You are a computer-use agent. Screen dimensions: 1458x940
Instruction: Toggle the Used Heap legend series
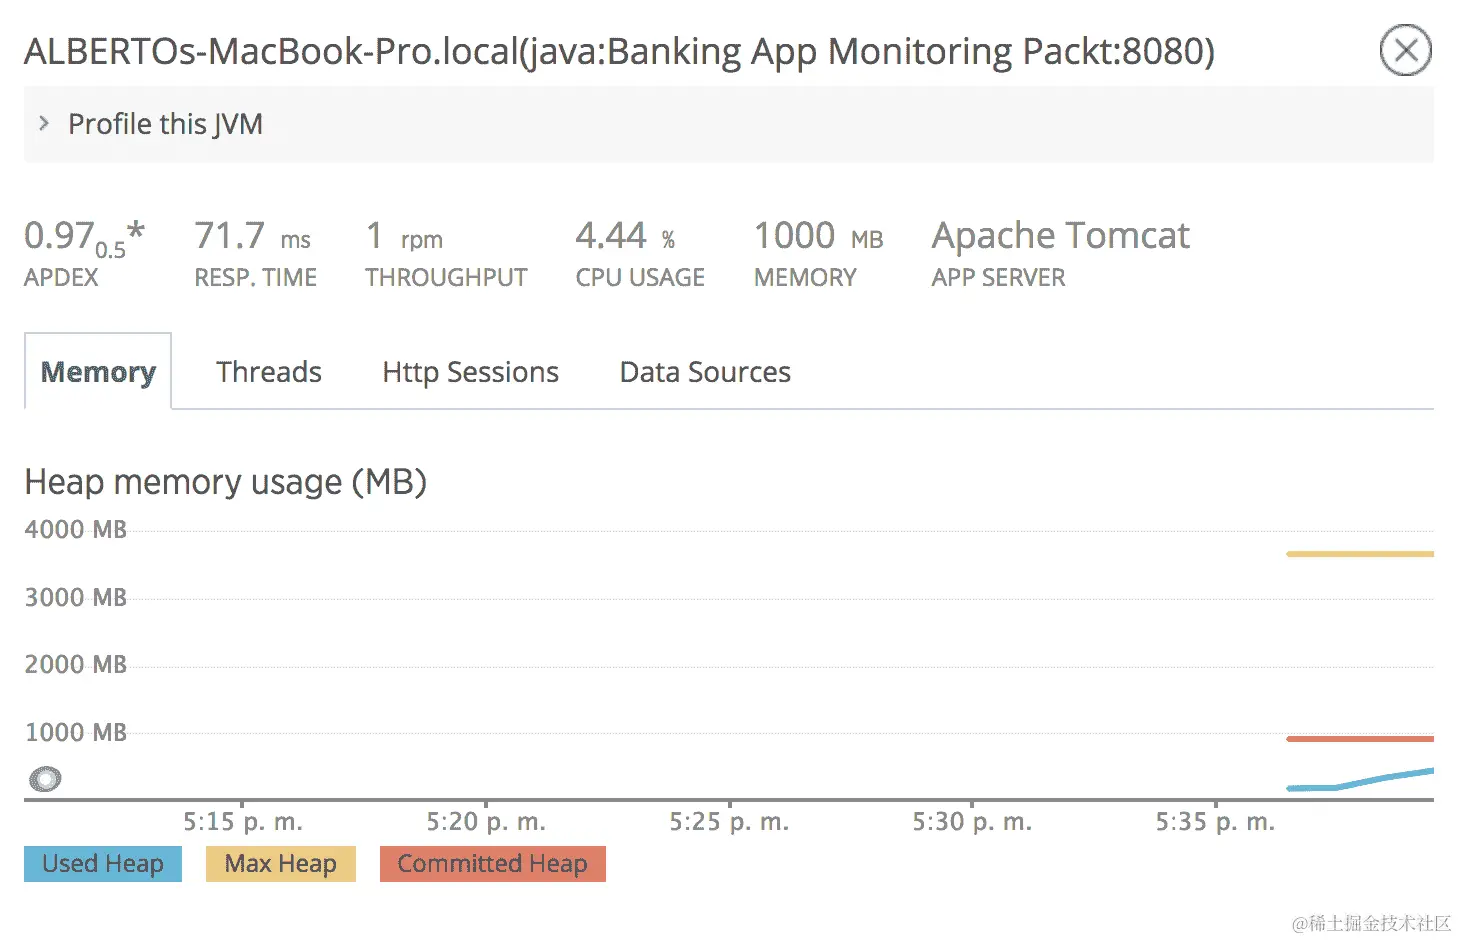tap(103, 864)
